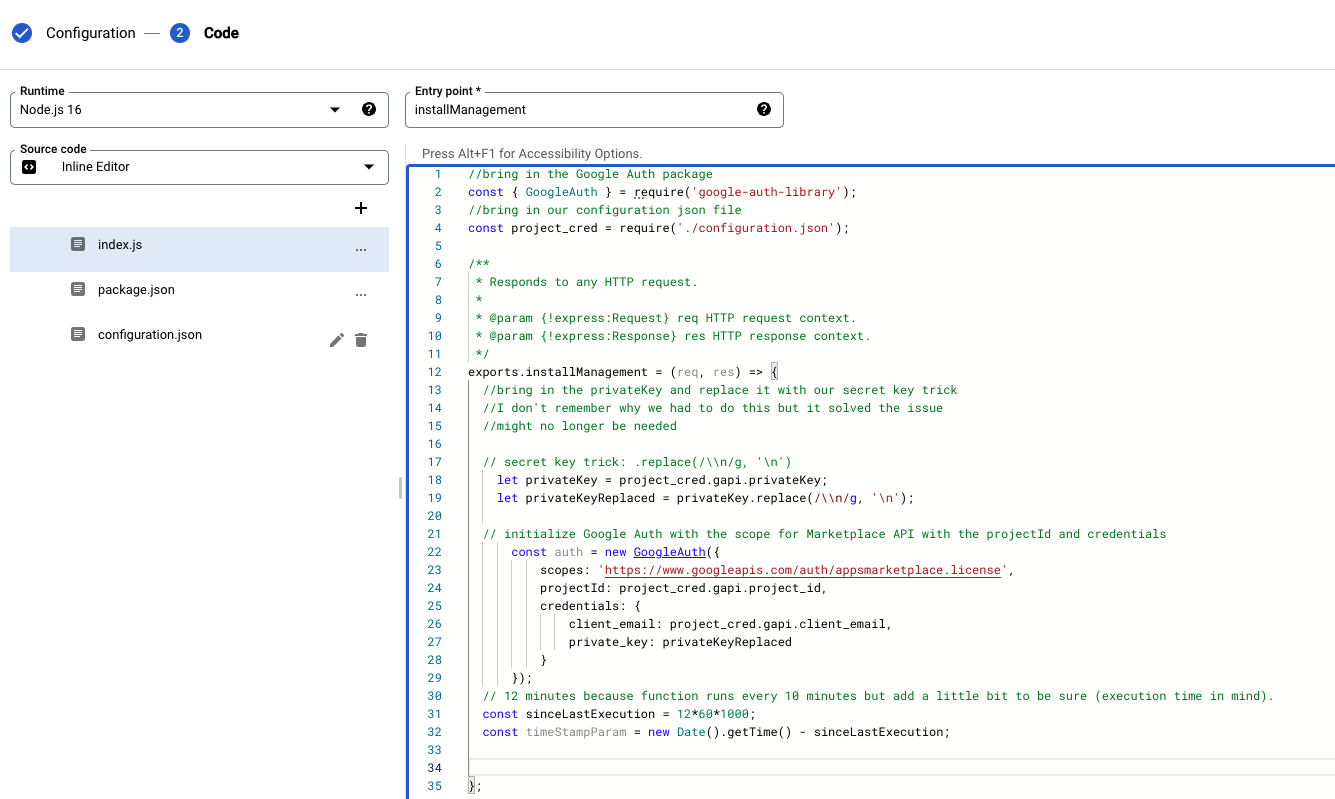1335x799 pixels.
Task: Click sinceLastExecution constant on line 31
Action: tap(590, 714)
